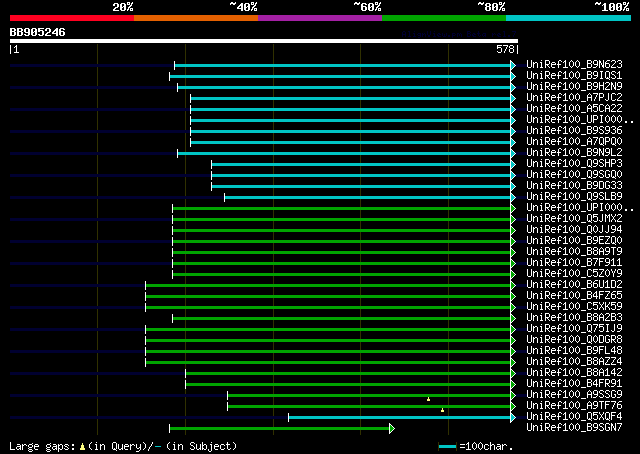Click the UniRef100_Q5JMX2 hit name
The height and width of the screenshot is (454, 640).
(x=574, y=218)
